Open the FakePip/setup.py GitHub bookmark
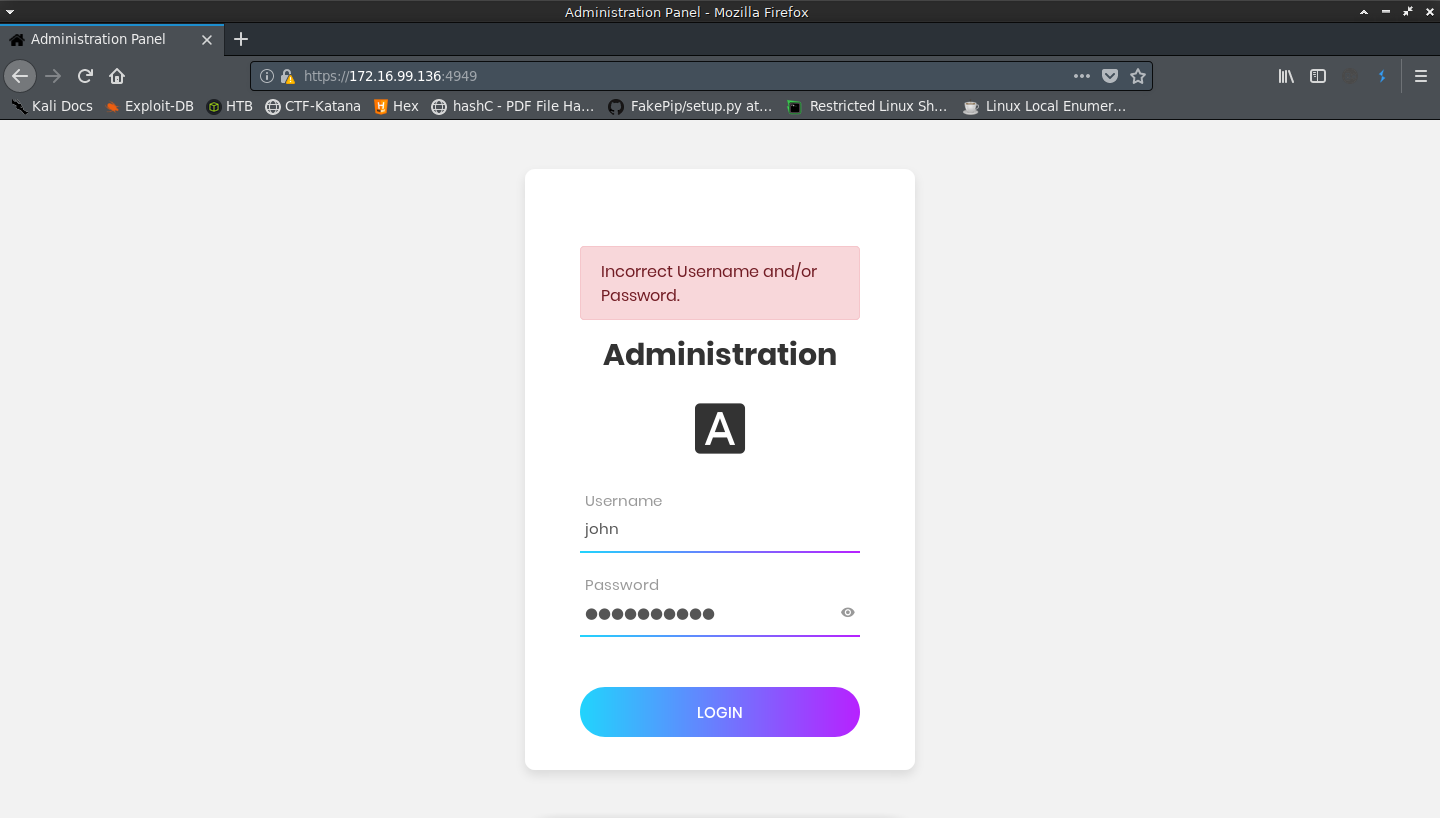Image resolution: width=1440 pixels, height=818 pixels. click(690, 106)
